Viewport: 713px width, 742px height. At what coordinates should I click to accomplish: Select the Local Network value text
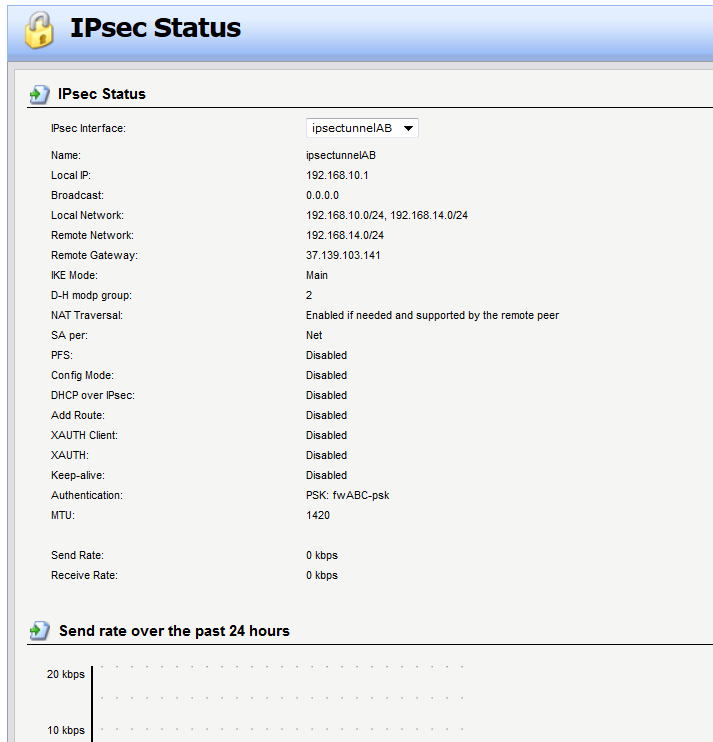386,215
